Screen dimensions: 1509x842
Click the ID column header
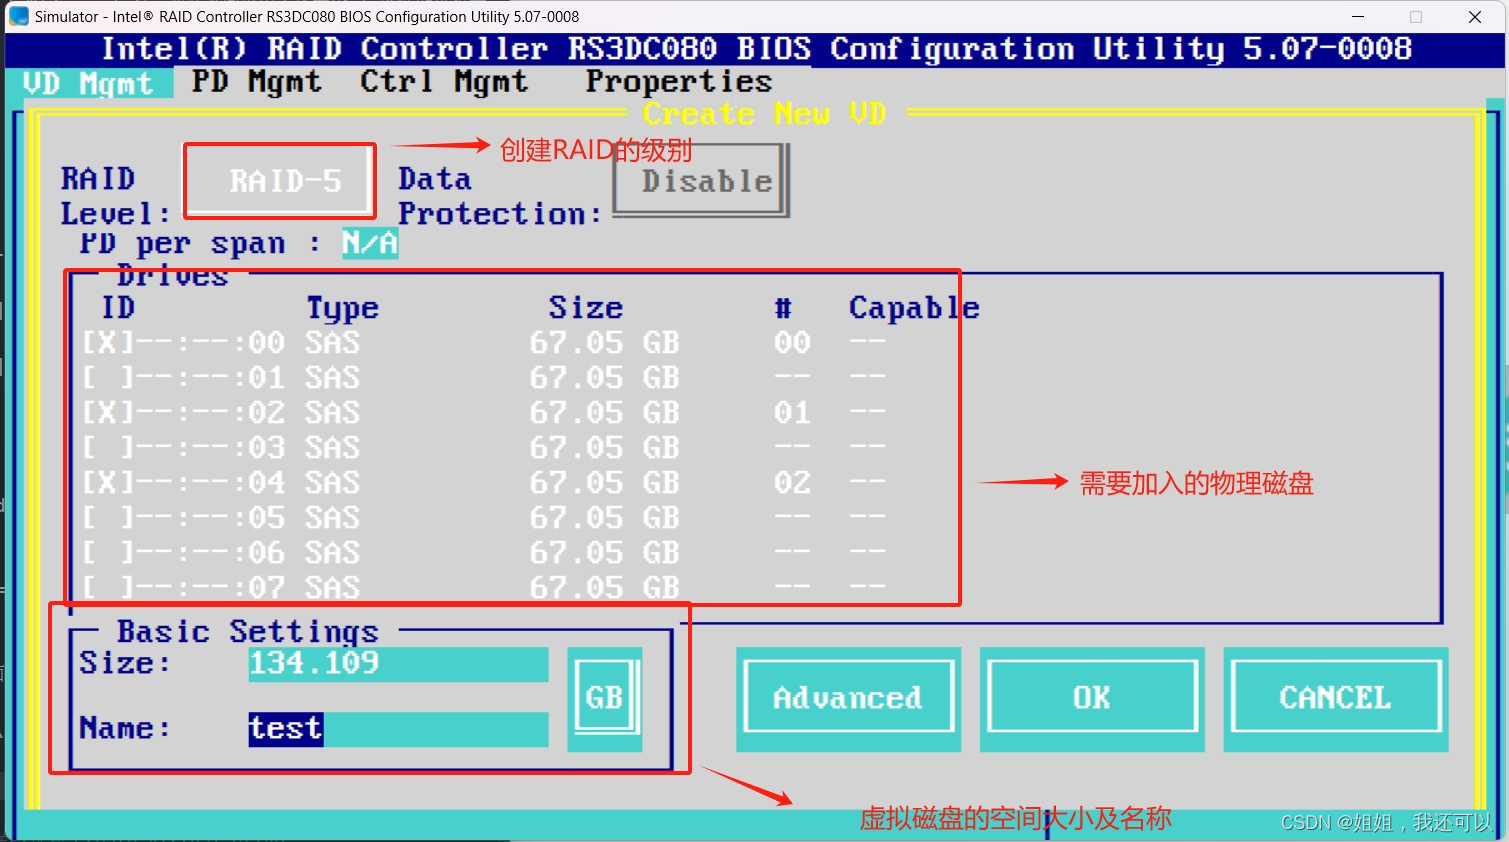pos(118,308)
